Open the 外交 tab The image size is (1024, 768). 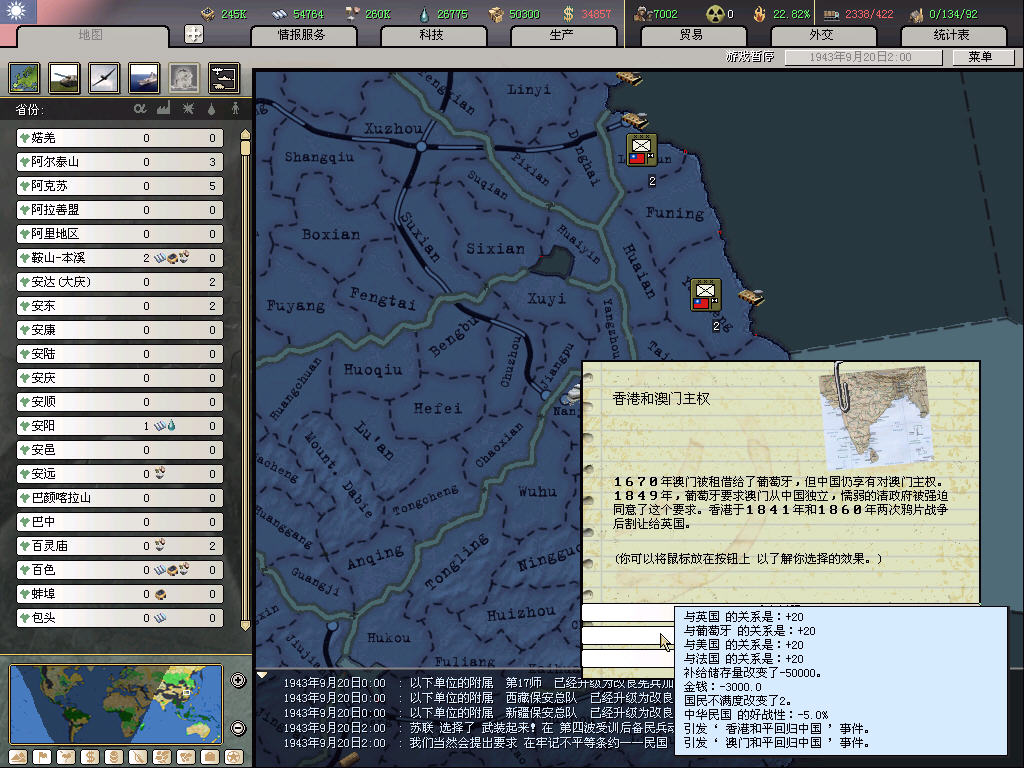coord(821,35)
